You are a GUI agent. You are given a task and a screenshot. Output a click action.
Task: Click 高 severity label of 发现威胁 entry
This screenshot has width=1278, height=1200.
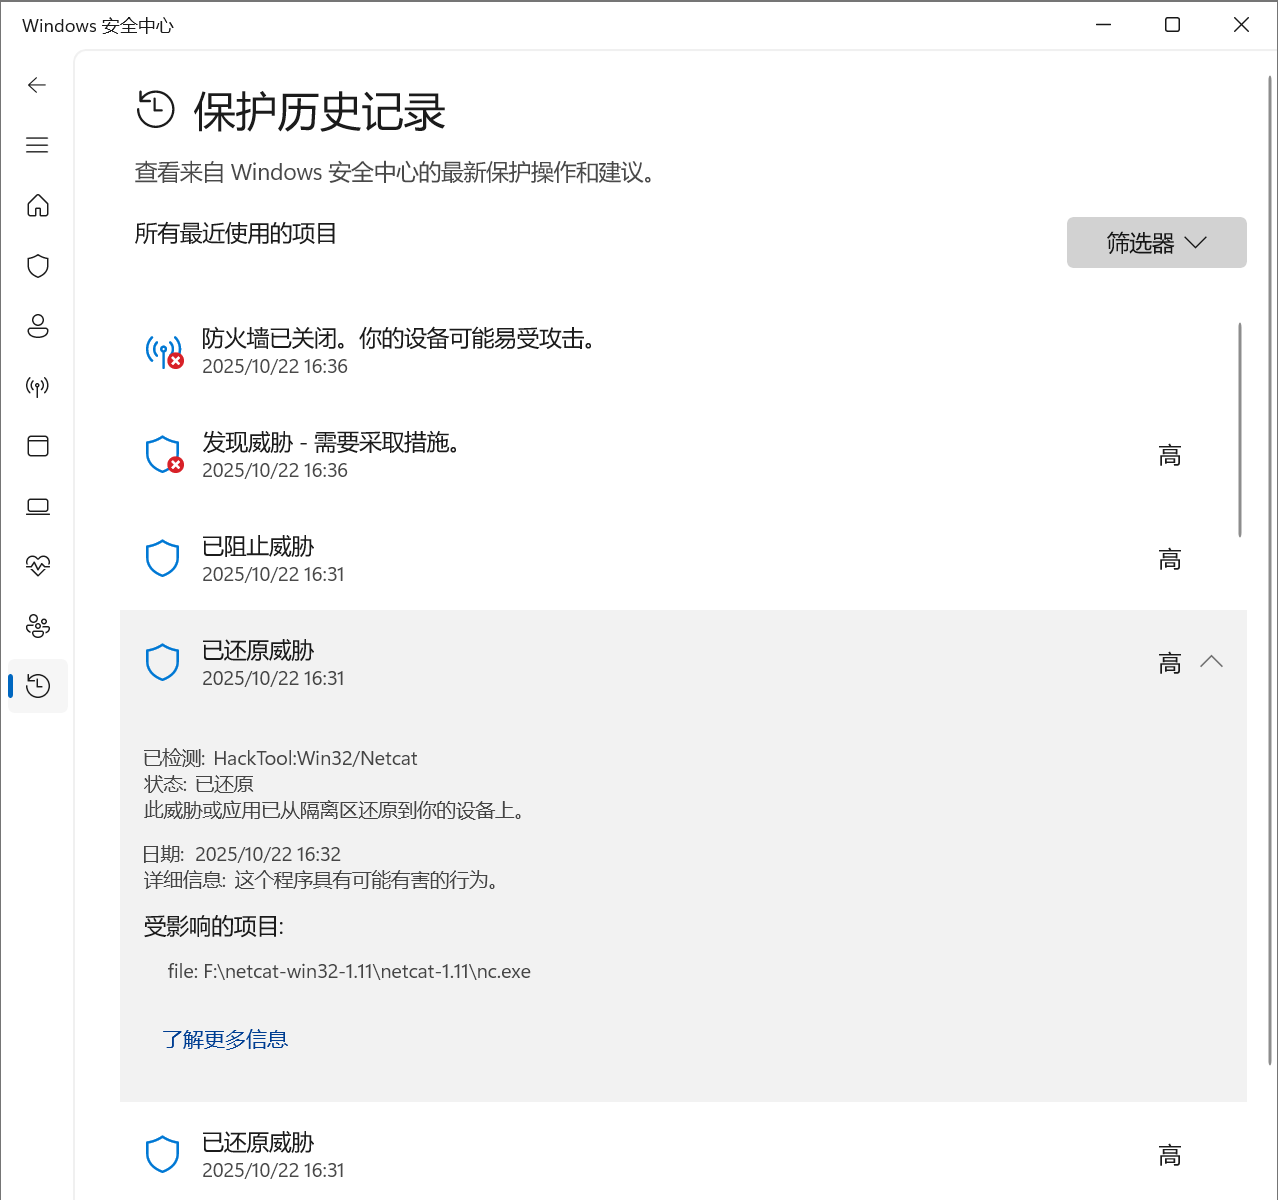coord(1170,456)
